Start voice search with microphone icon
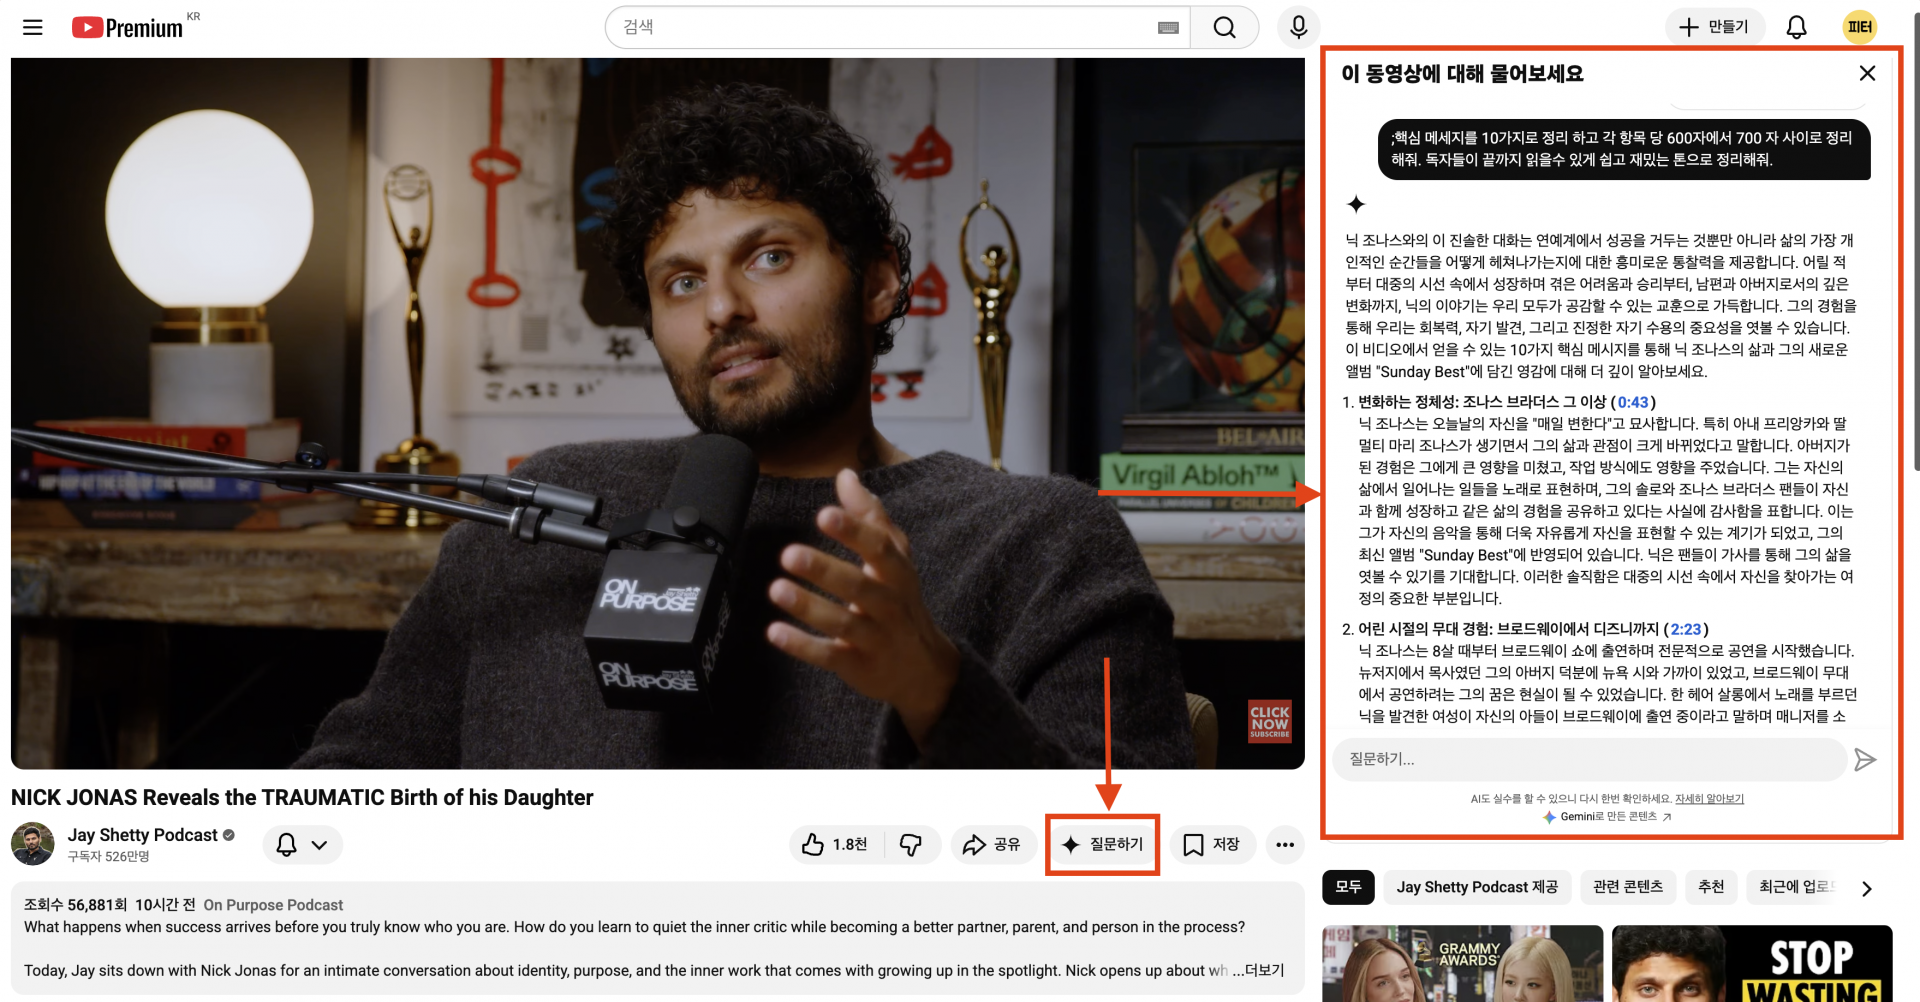1920x1002 pixels. [1299, 27]
